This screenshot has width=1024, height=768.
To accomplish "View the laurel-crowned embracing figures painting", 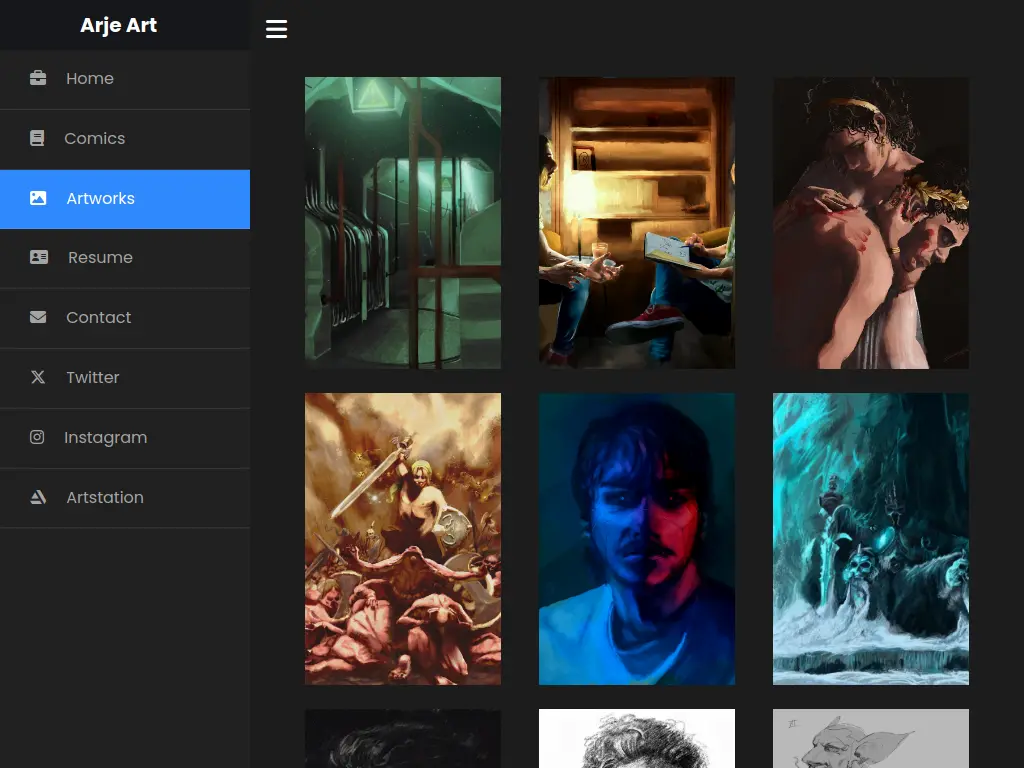I will point(871,223).
